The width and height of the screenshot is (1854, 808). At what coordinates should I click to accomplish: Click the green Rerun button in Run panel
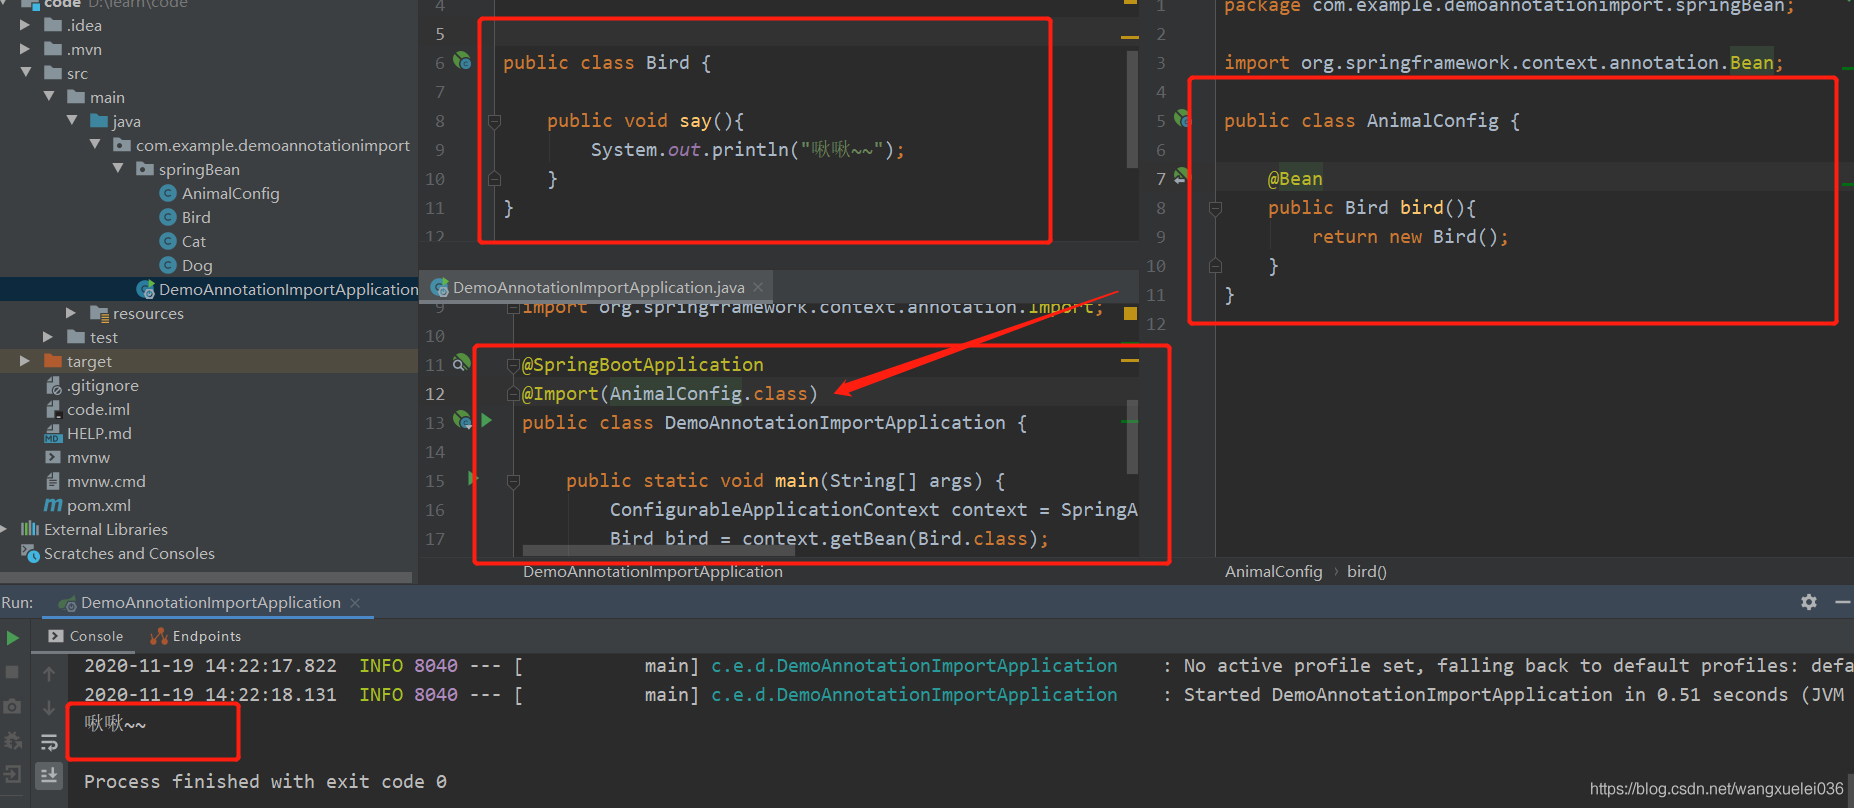(13, 638)
